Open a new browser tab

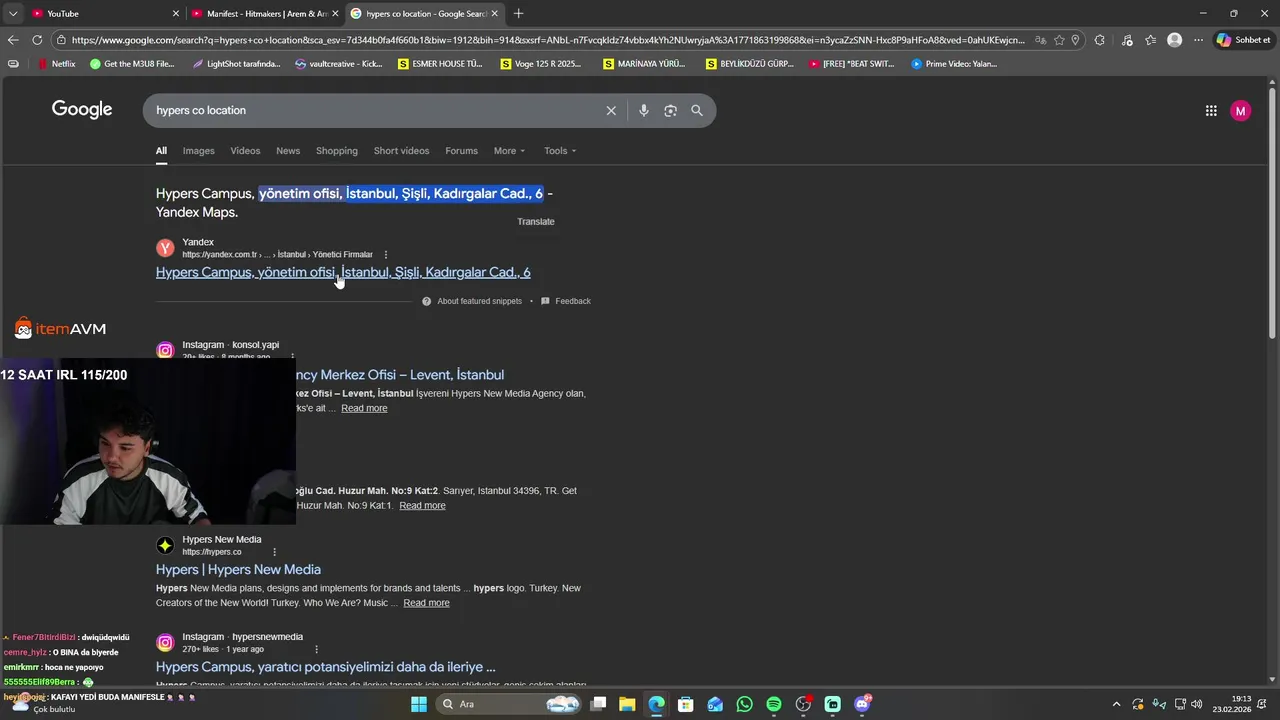[x=518, y=13]
